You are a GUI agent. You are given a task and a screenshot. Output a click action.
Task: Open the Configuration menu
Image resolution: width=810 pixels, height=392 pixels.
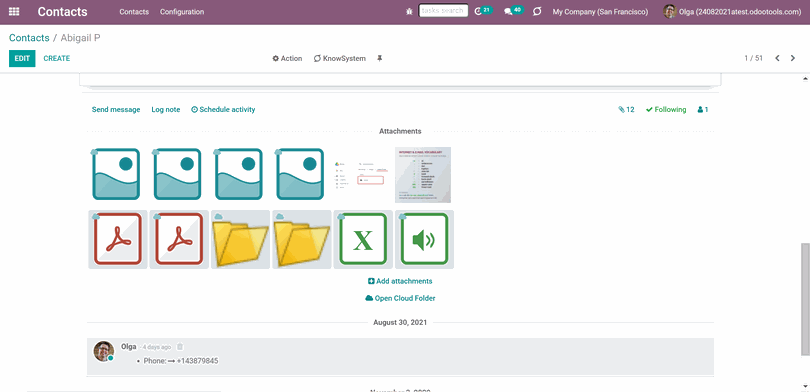pos(182,11)
